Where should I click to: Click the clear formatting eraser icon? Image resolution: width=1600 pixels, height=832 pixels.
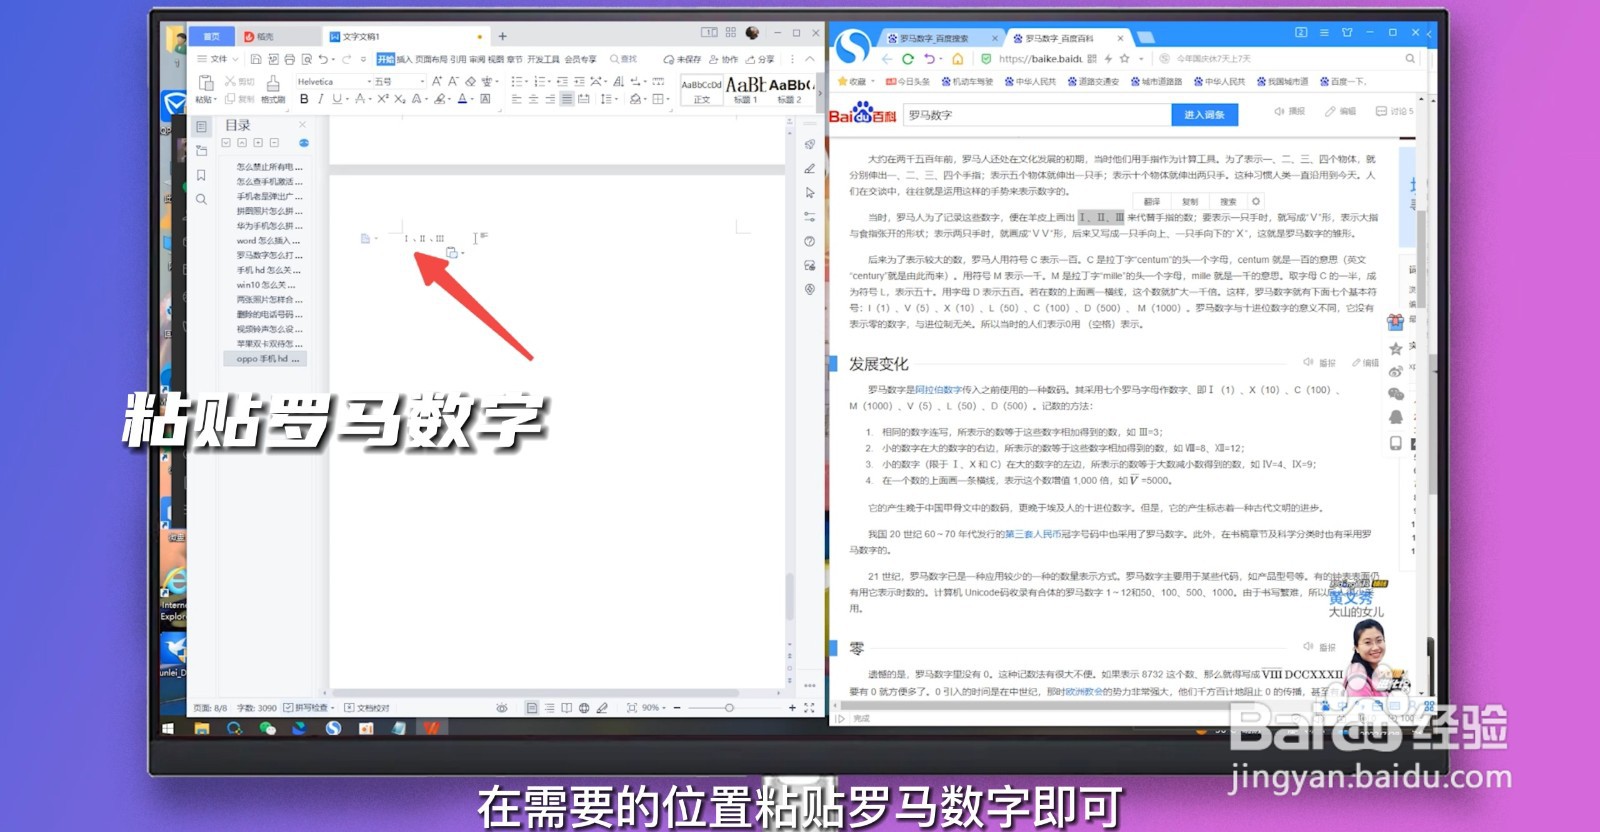point(471,81)
